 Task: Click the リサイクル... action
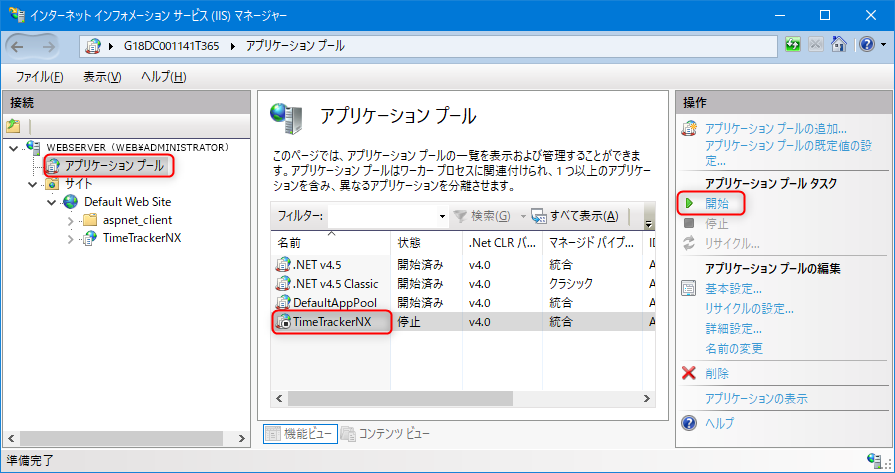(732, 244)
